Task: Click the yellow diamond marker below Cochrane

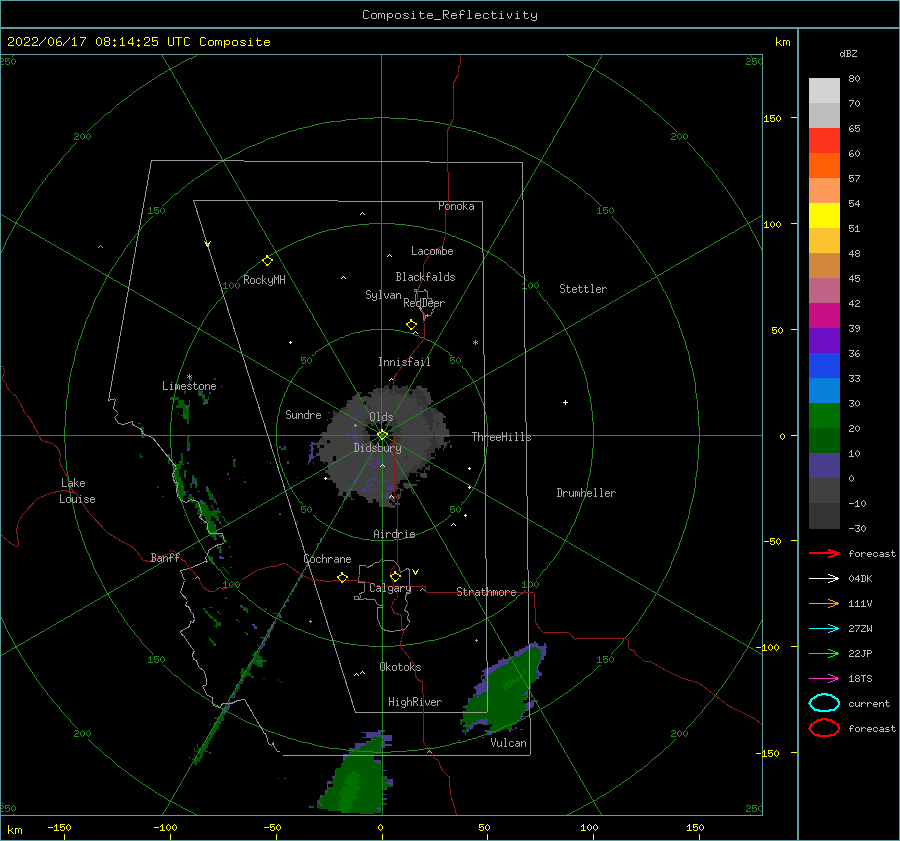Action: 342,577
